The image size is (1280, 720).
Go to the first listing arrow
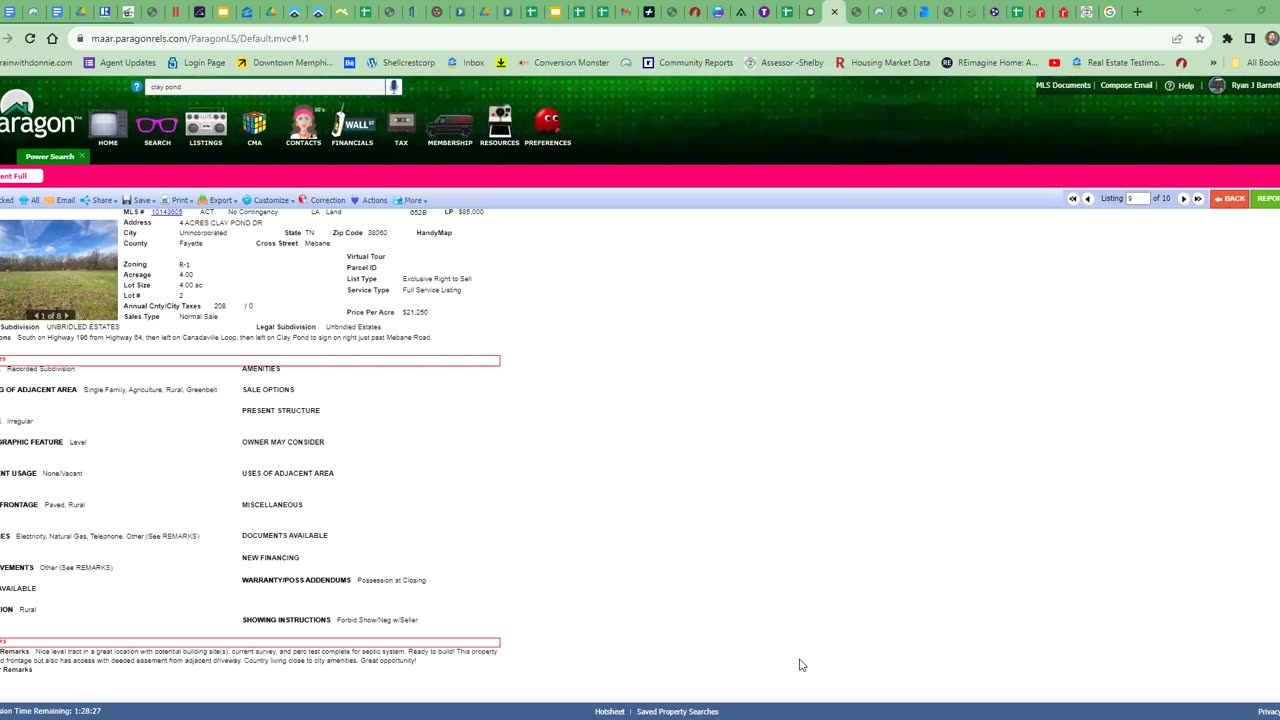point(1073,199)
